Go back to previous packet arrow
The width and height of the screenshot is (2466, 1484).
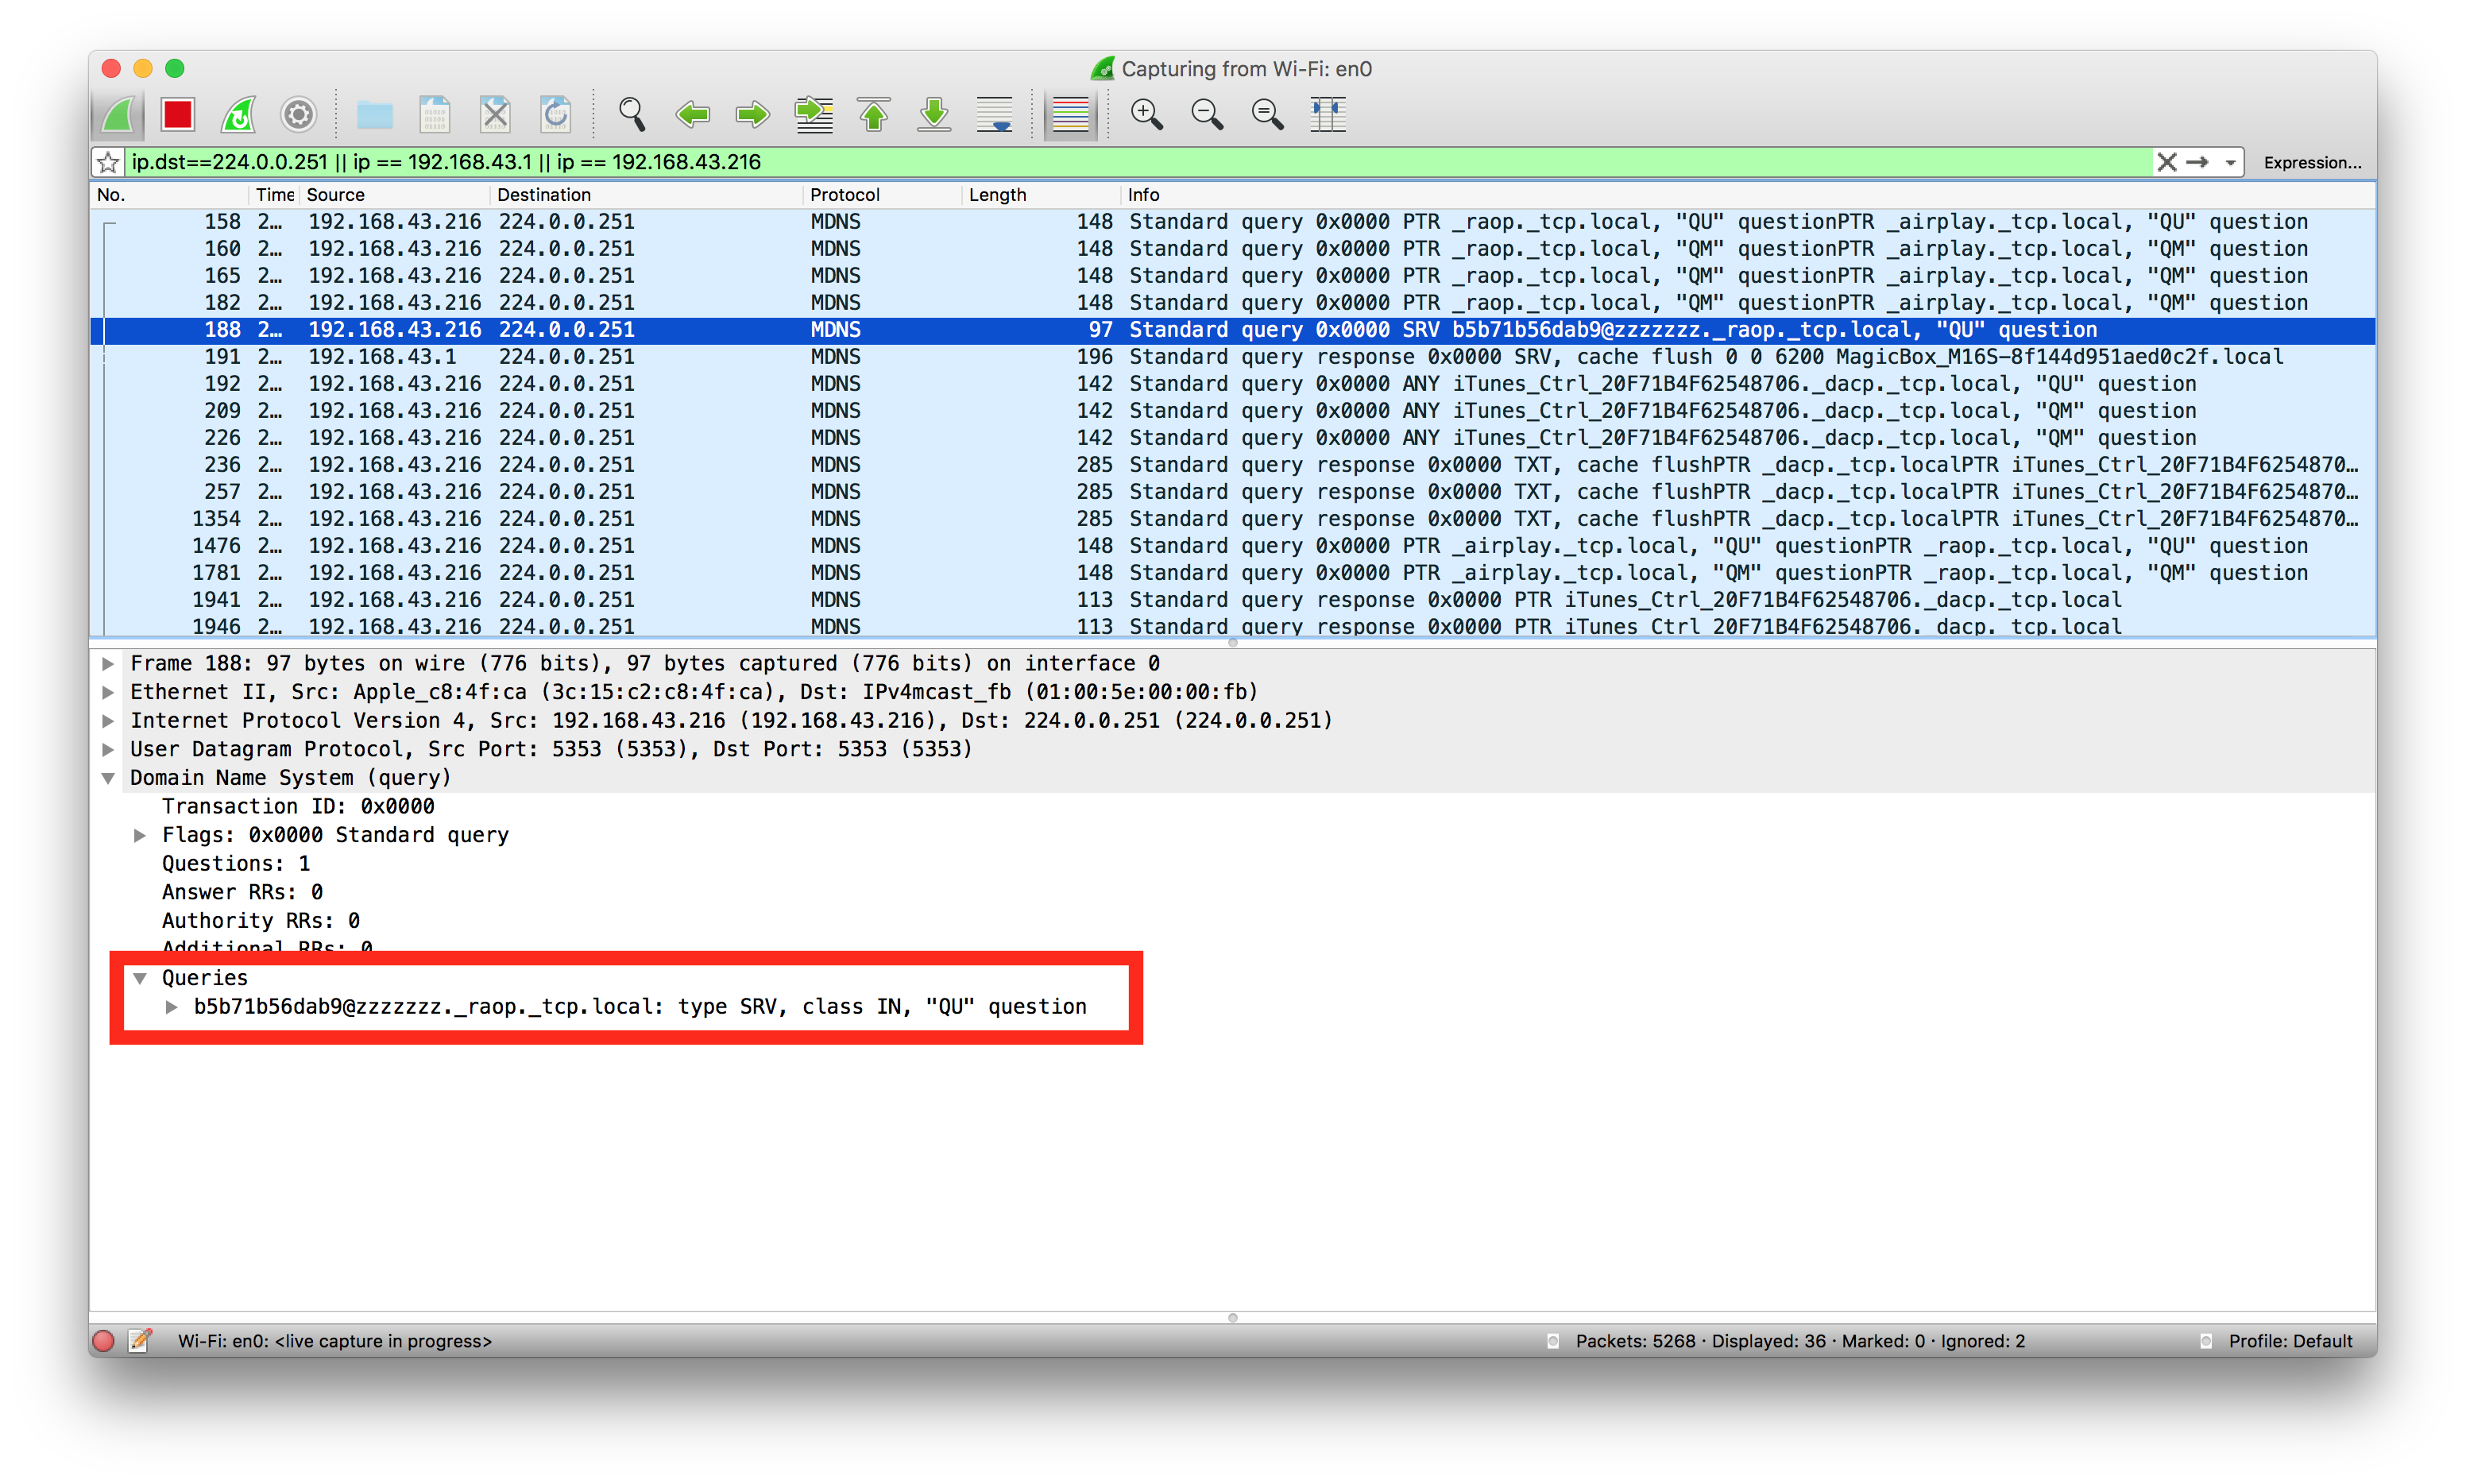692,114
